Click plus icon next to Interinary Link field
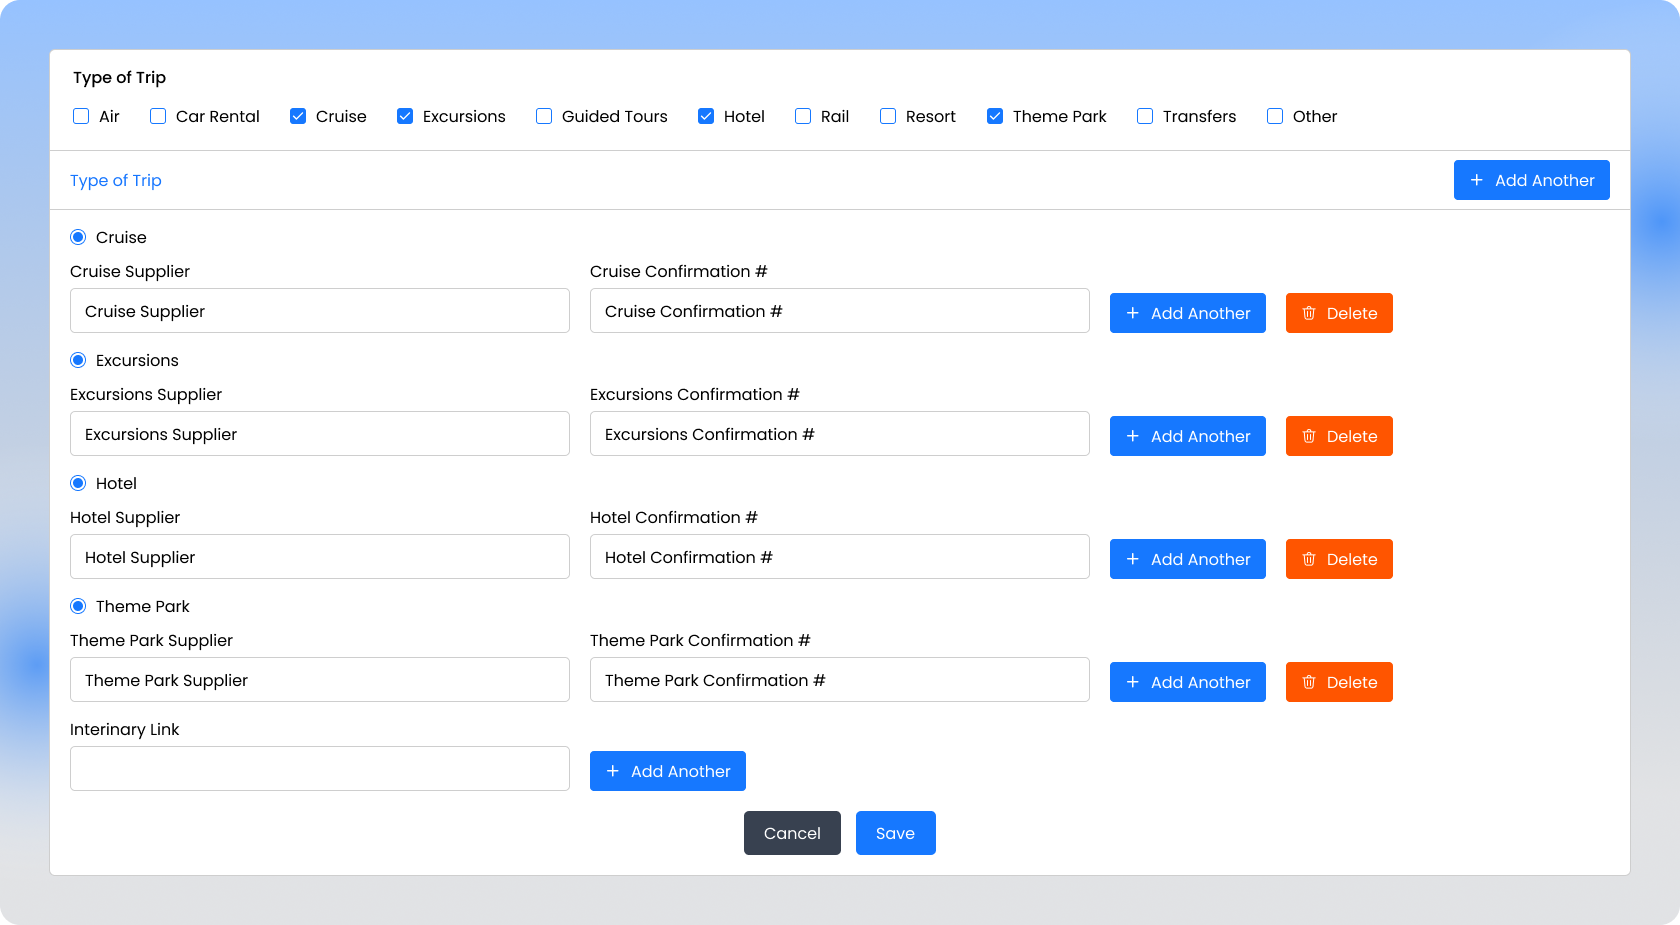The image size is (1680, 925). tap(612, 771)
